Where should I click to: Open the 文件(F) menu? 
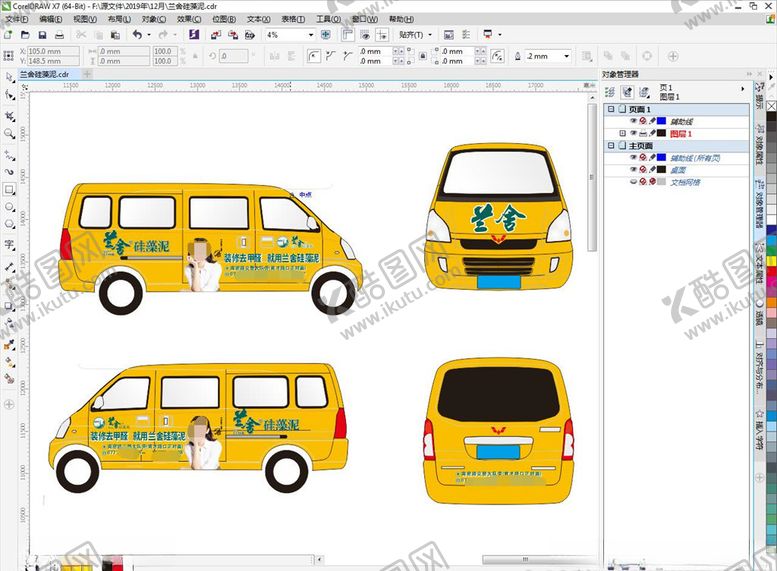coord(16,19)
